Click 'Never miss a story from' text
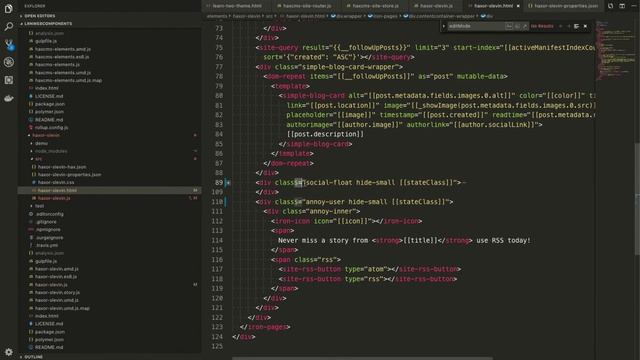Viewport: 640px width, 360px height. 323,240
